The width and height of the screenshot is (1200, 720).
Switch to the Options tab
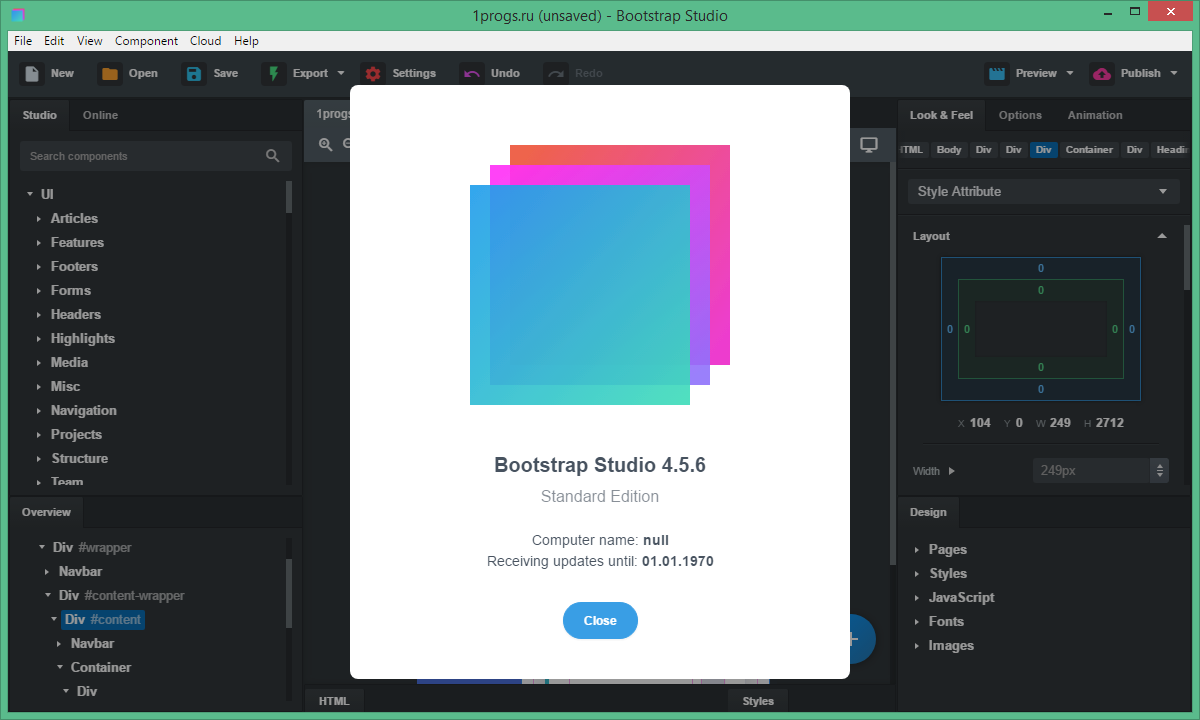(x=1019, y=115)
